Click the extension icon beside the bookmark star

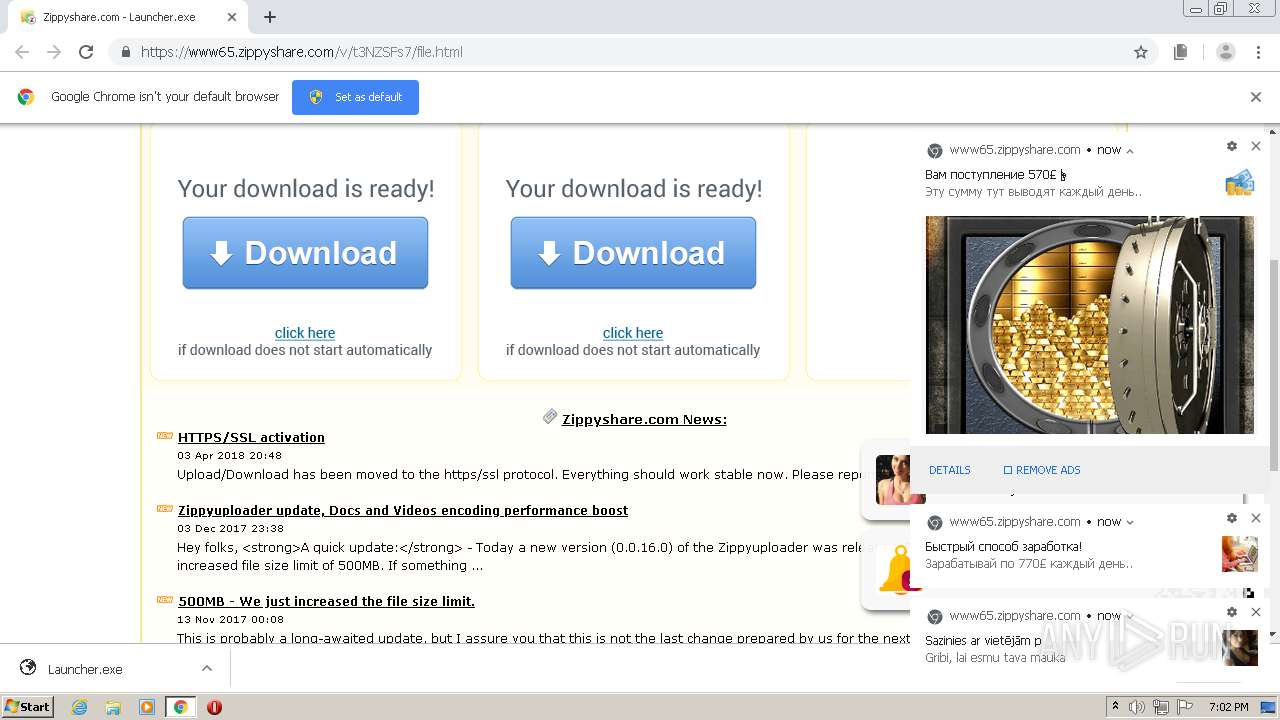point(1181,52)
